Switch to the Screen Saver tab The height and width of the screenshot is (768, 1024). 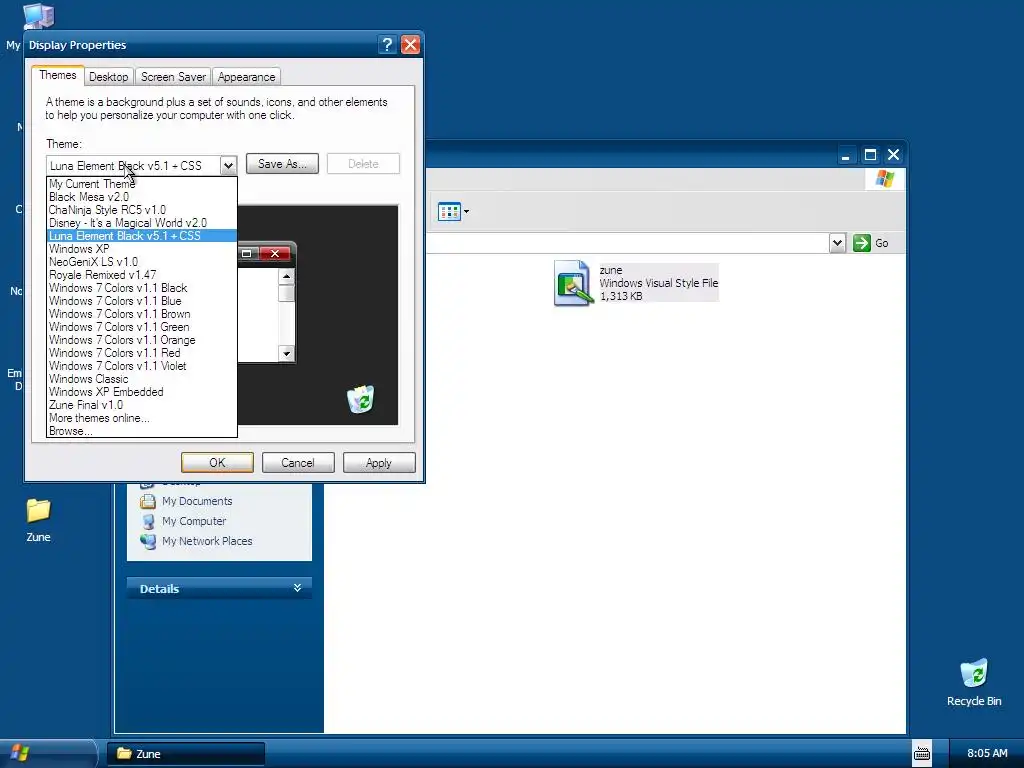[x=173, y=76]
